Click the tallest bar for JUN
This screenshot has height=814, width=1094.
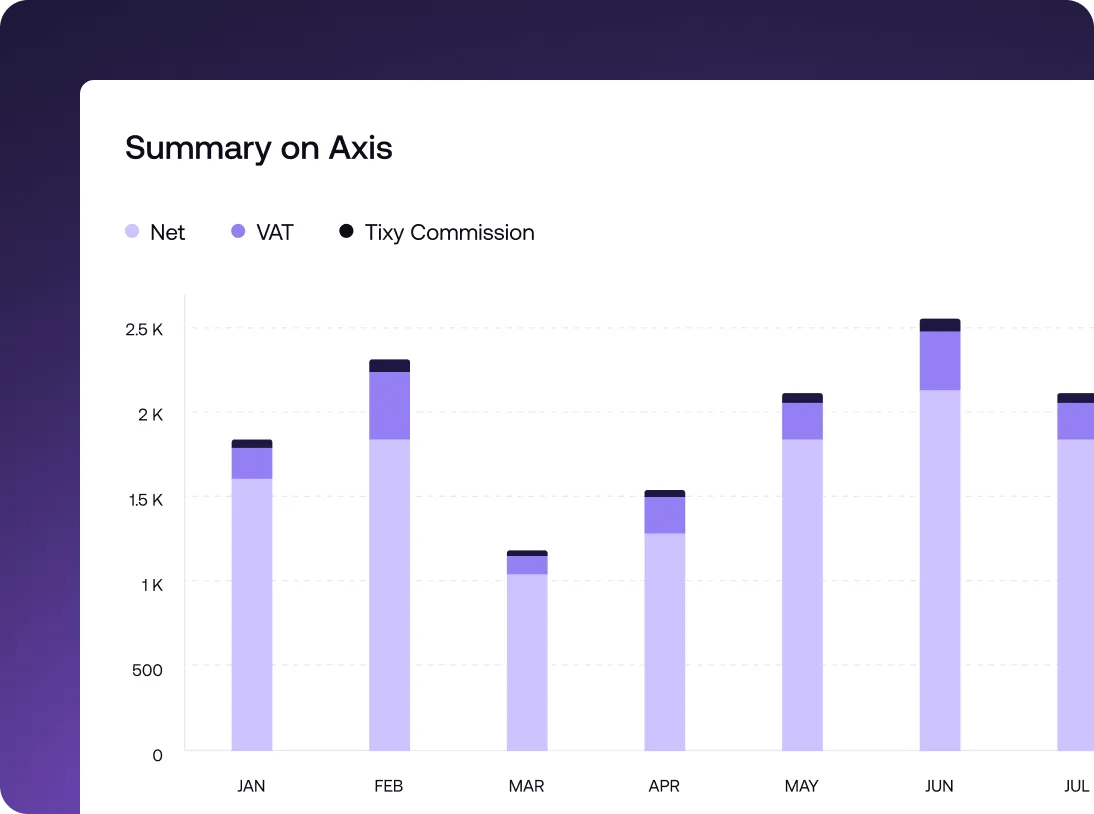939,550
